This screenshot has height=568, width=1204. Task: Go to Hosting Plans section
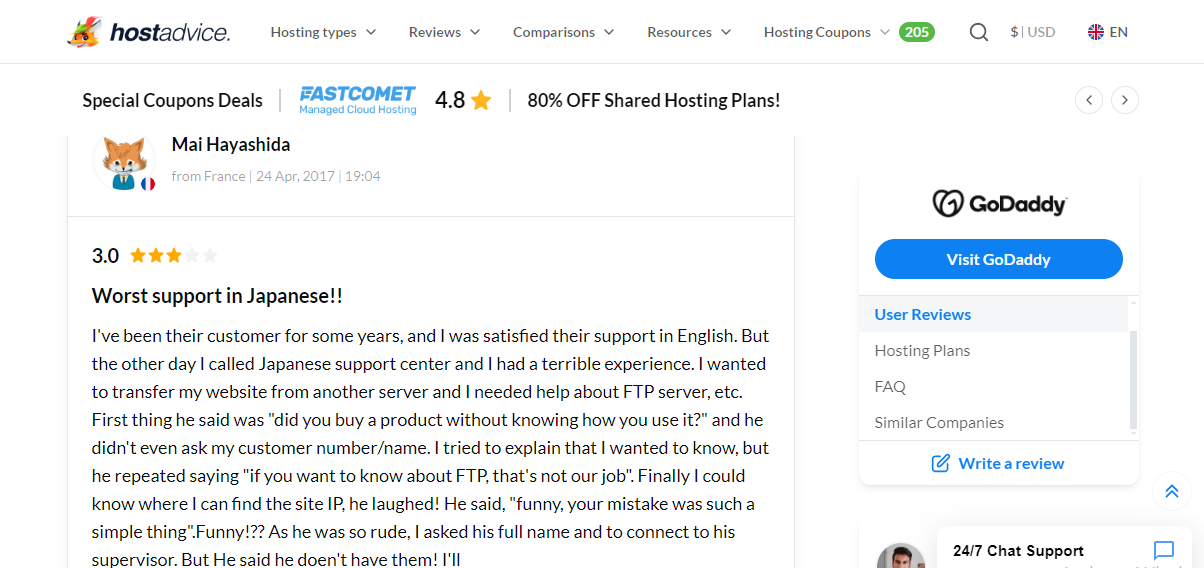(922, 350)
